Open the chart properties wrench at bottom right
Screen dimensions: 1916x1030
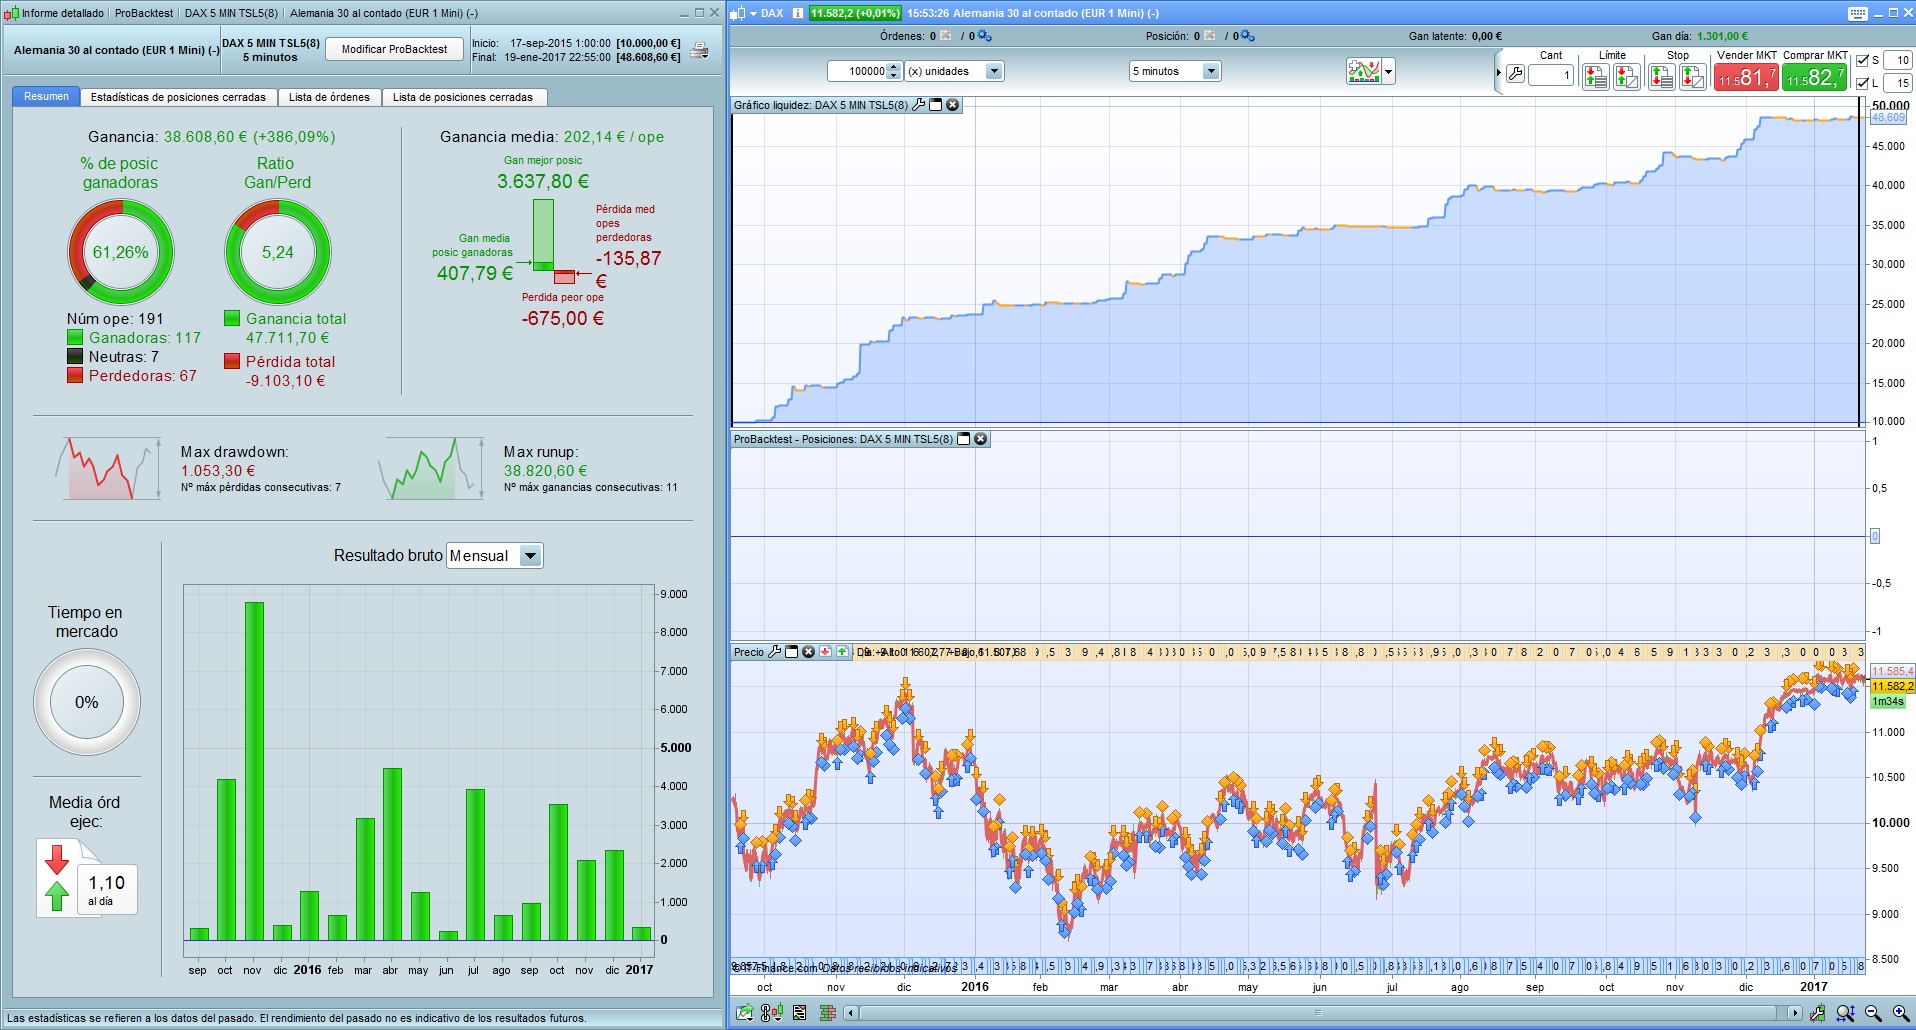1818,1013
